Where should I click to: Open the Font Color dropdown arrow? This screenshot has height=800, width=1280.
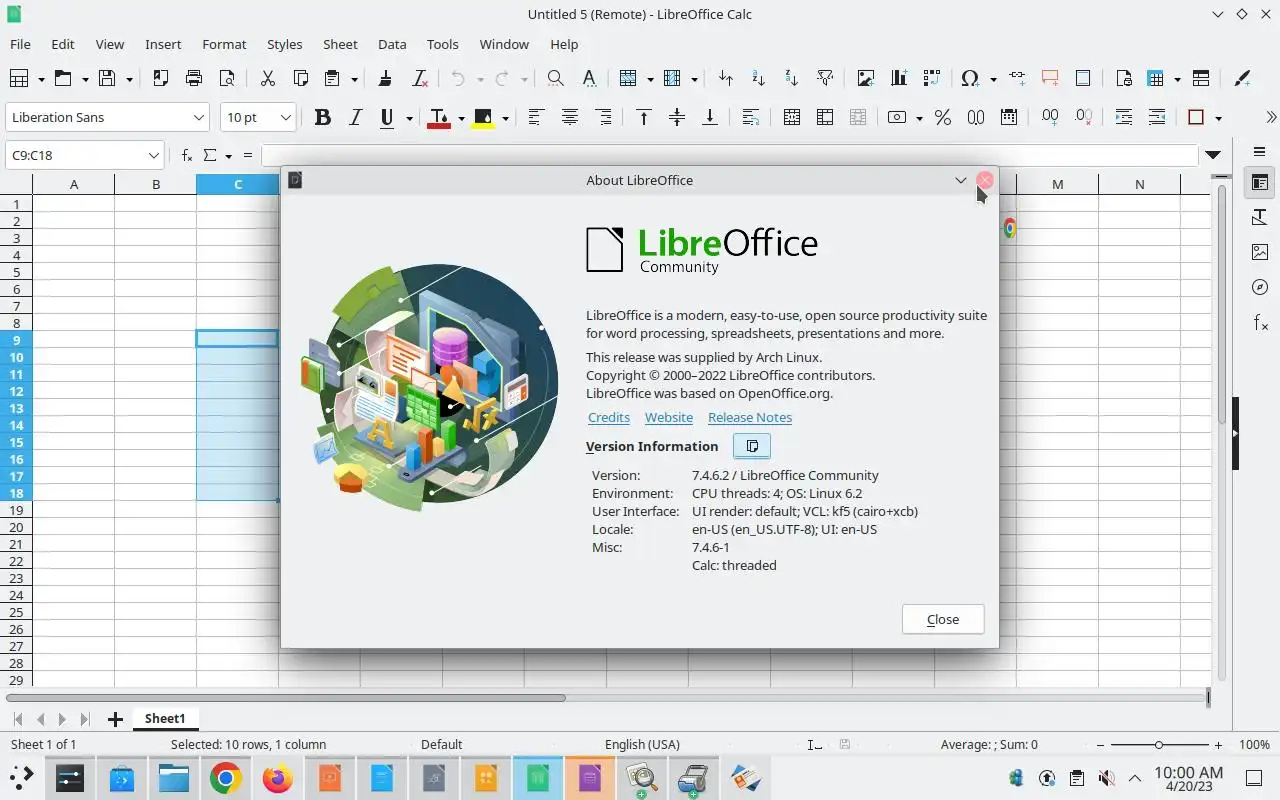(x=461, y=118)
